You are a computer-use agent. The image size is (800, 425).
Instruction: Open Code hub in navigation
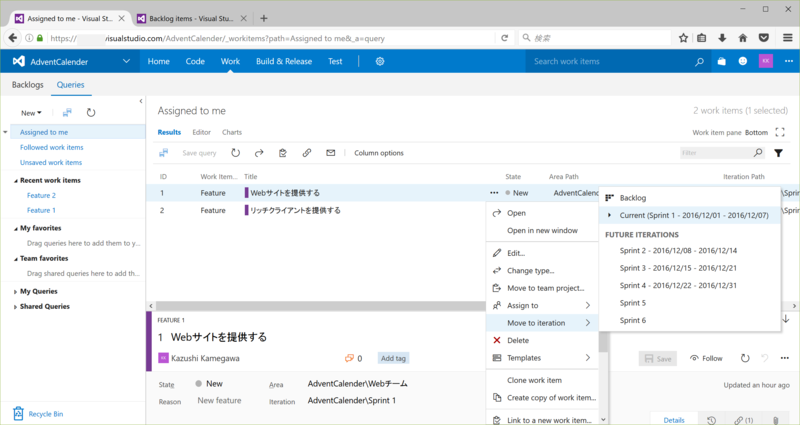195,61
